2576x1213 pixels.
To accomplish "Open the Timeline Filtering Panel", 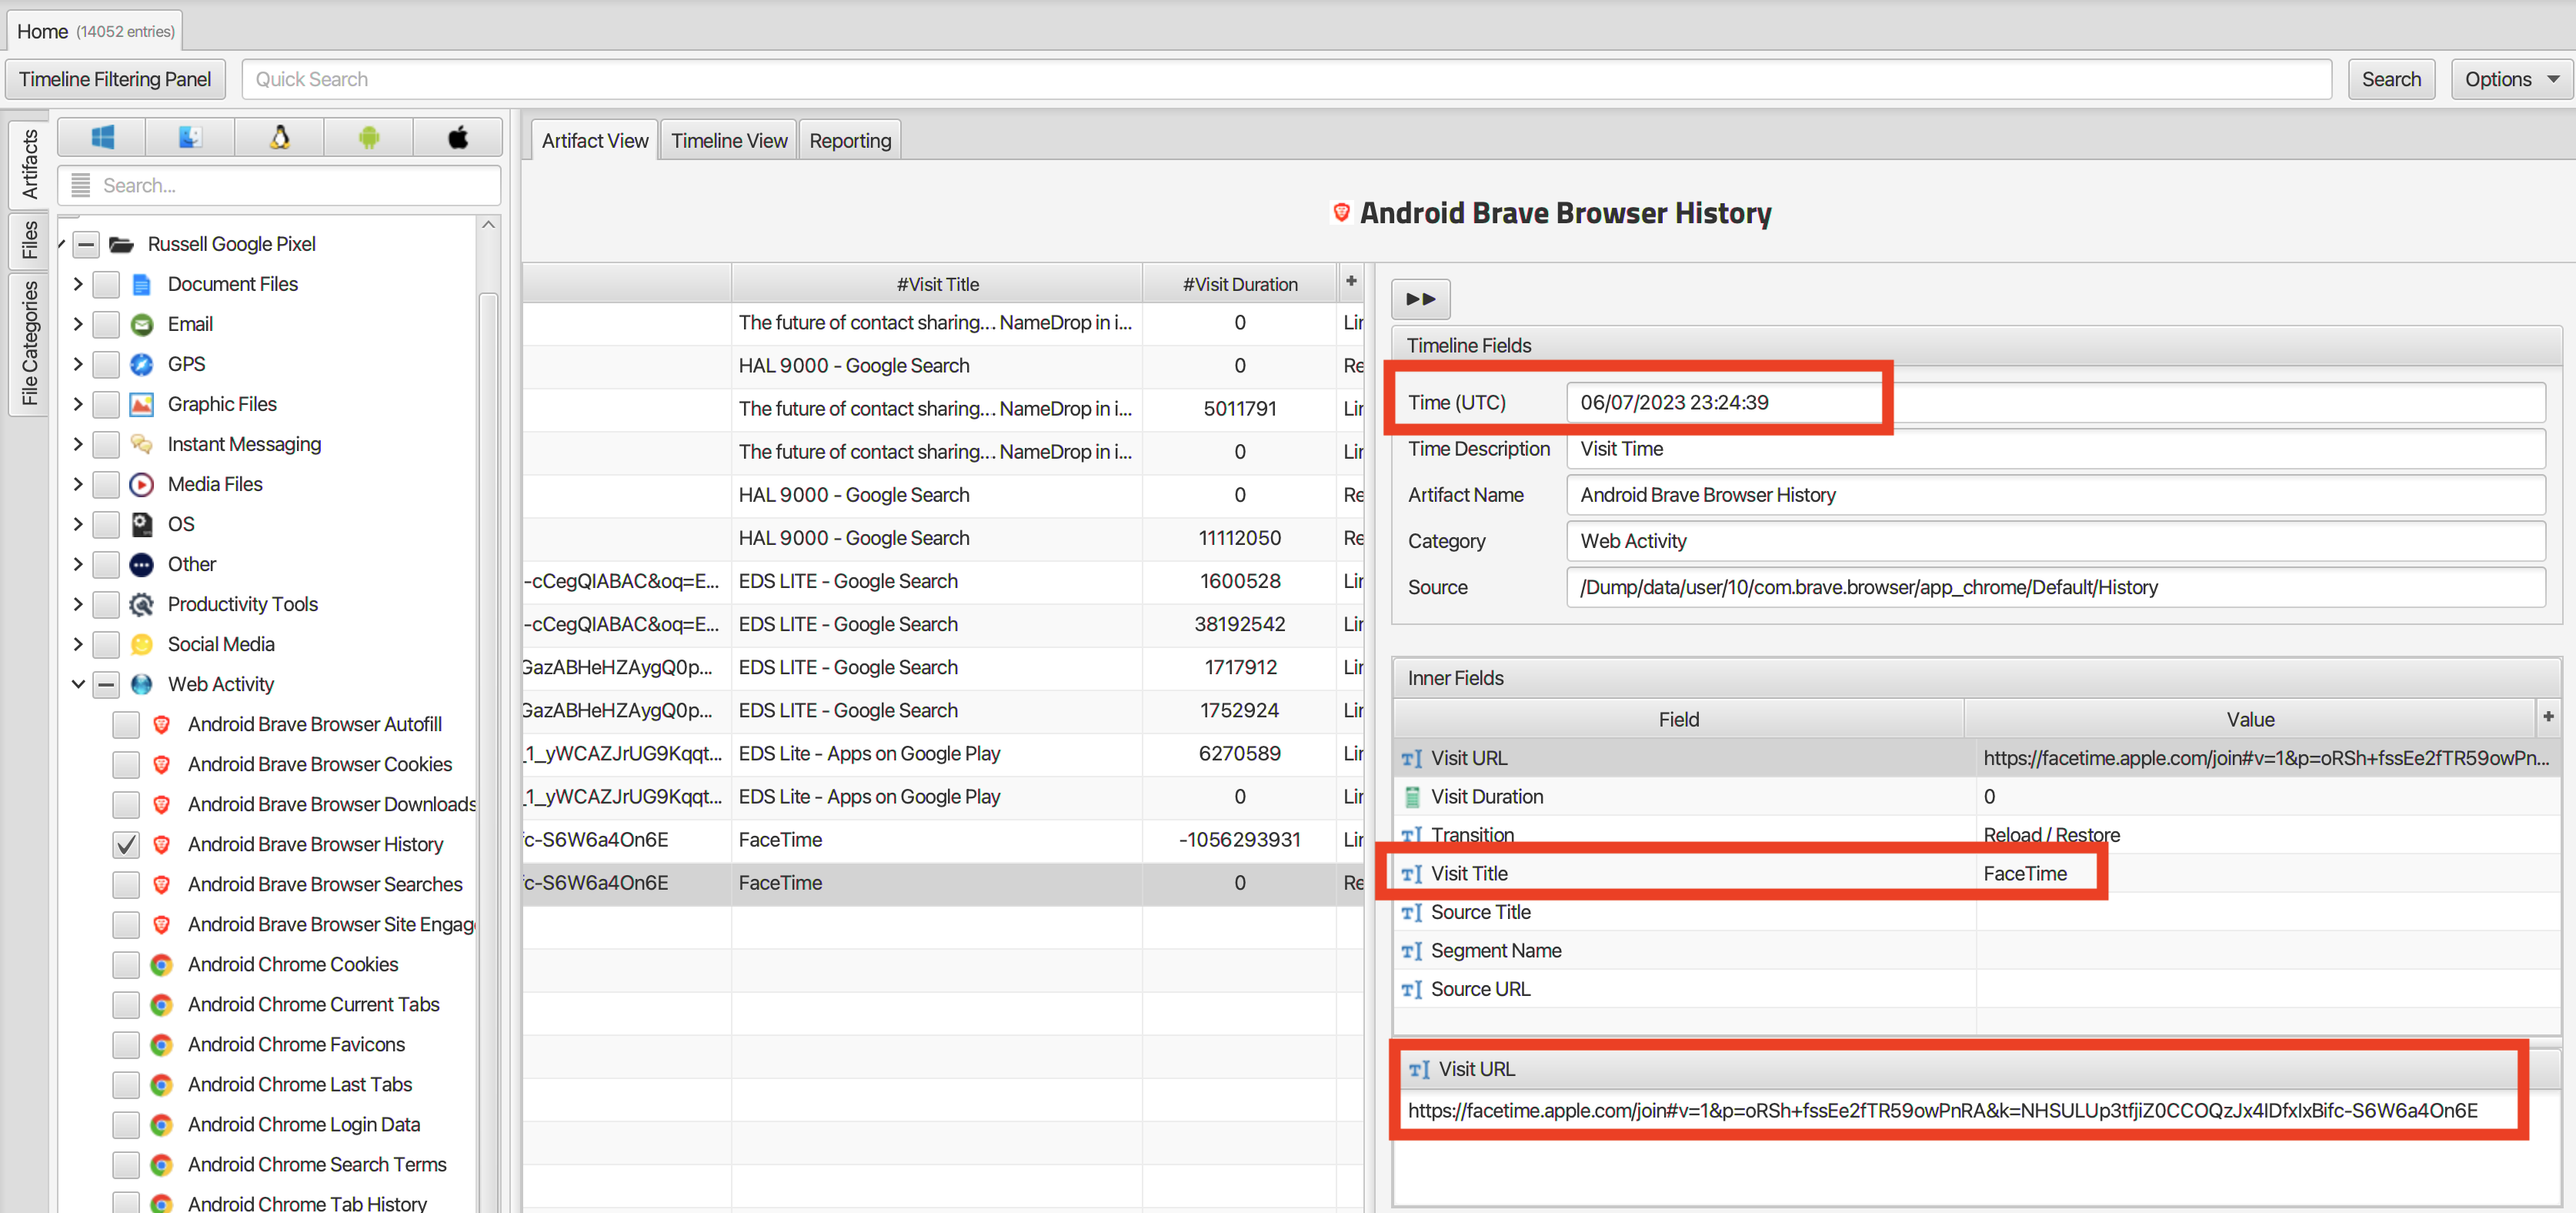I will click(115, 79).
